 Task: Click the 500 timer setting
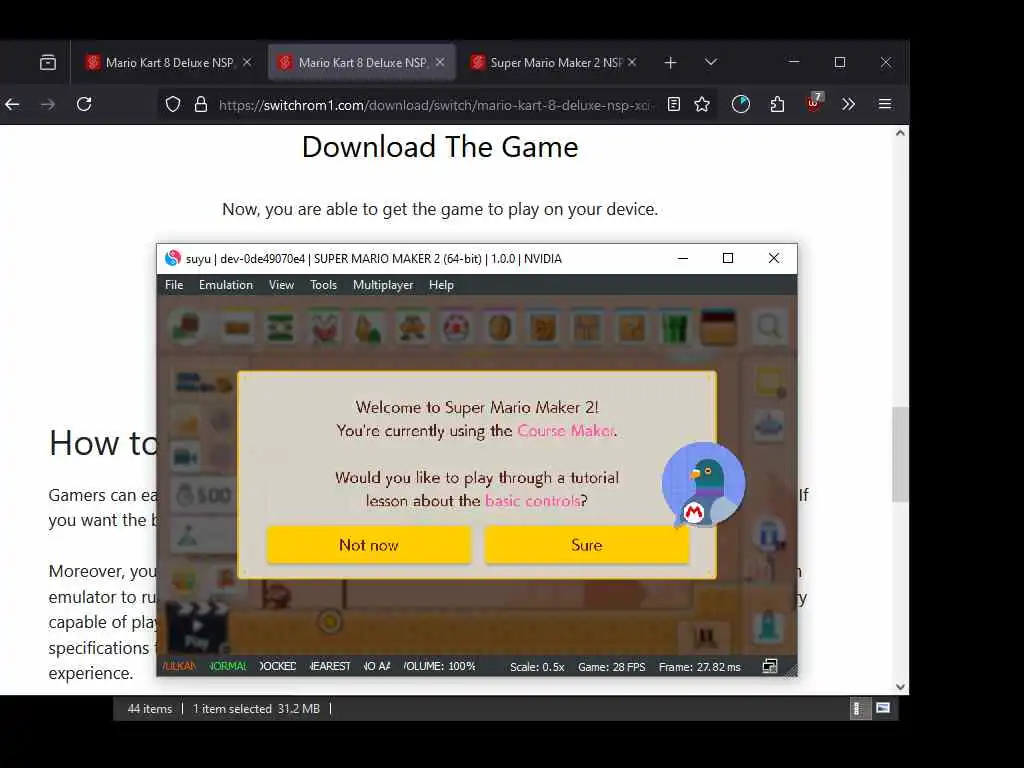204,496
